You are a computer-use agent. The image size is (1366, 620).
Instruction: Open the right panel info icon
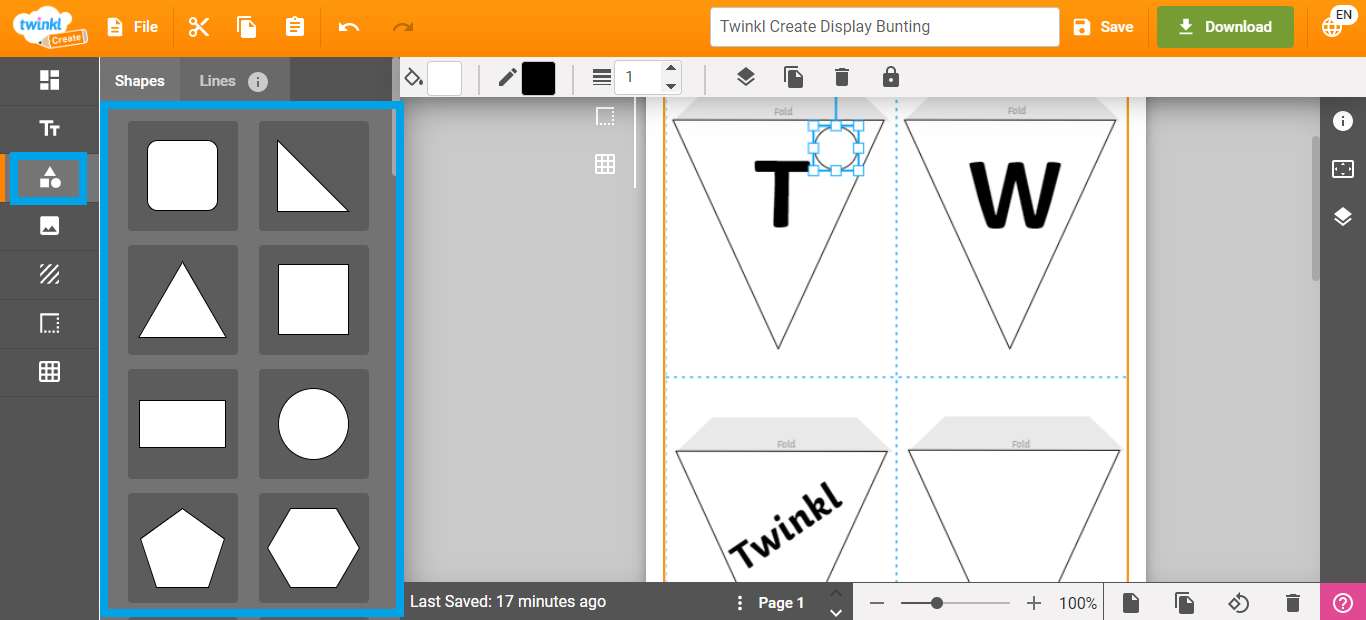point(1343,121)
